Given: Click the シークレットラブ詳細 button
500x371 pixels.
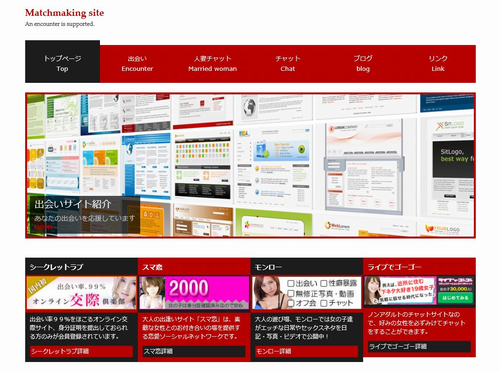Looking at the screenshot, I should (82, 351).
